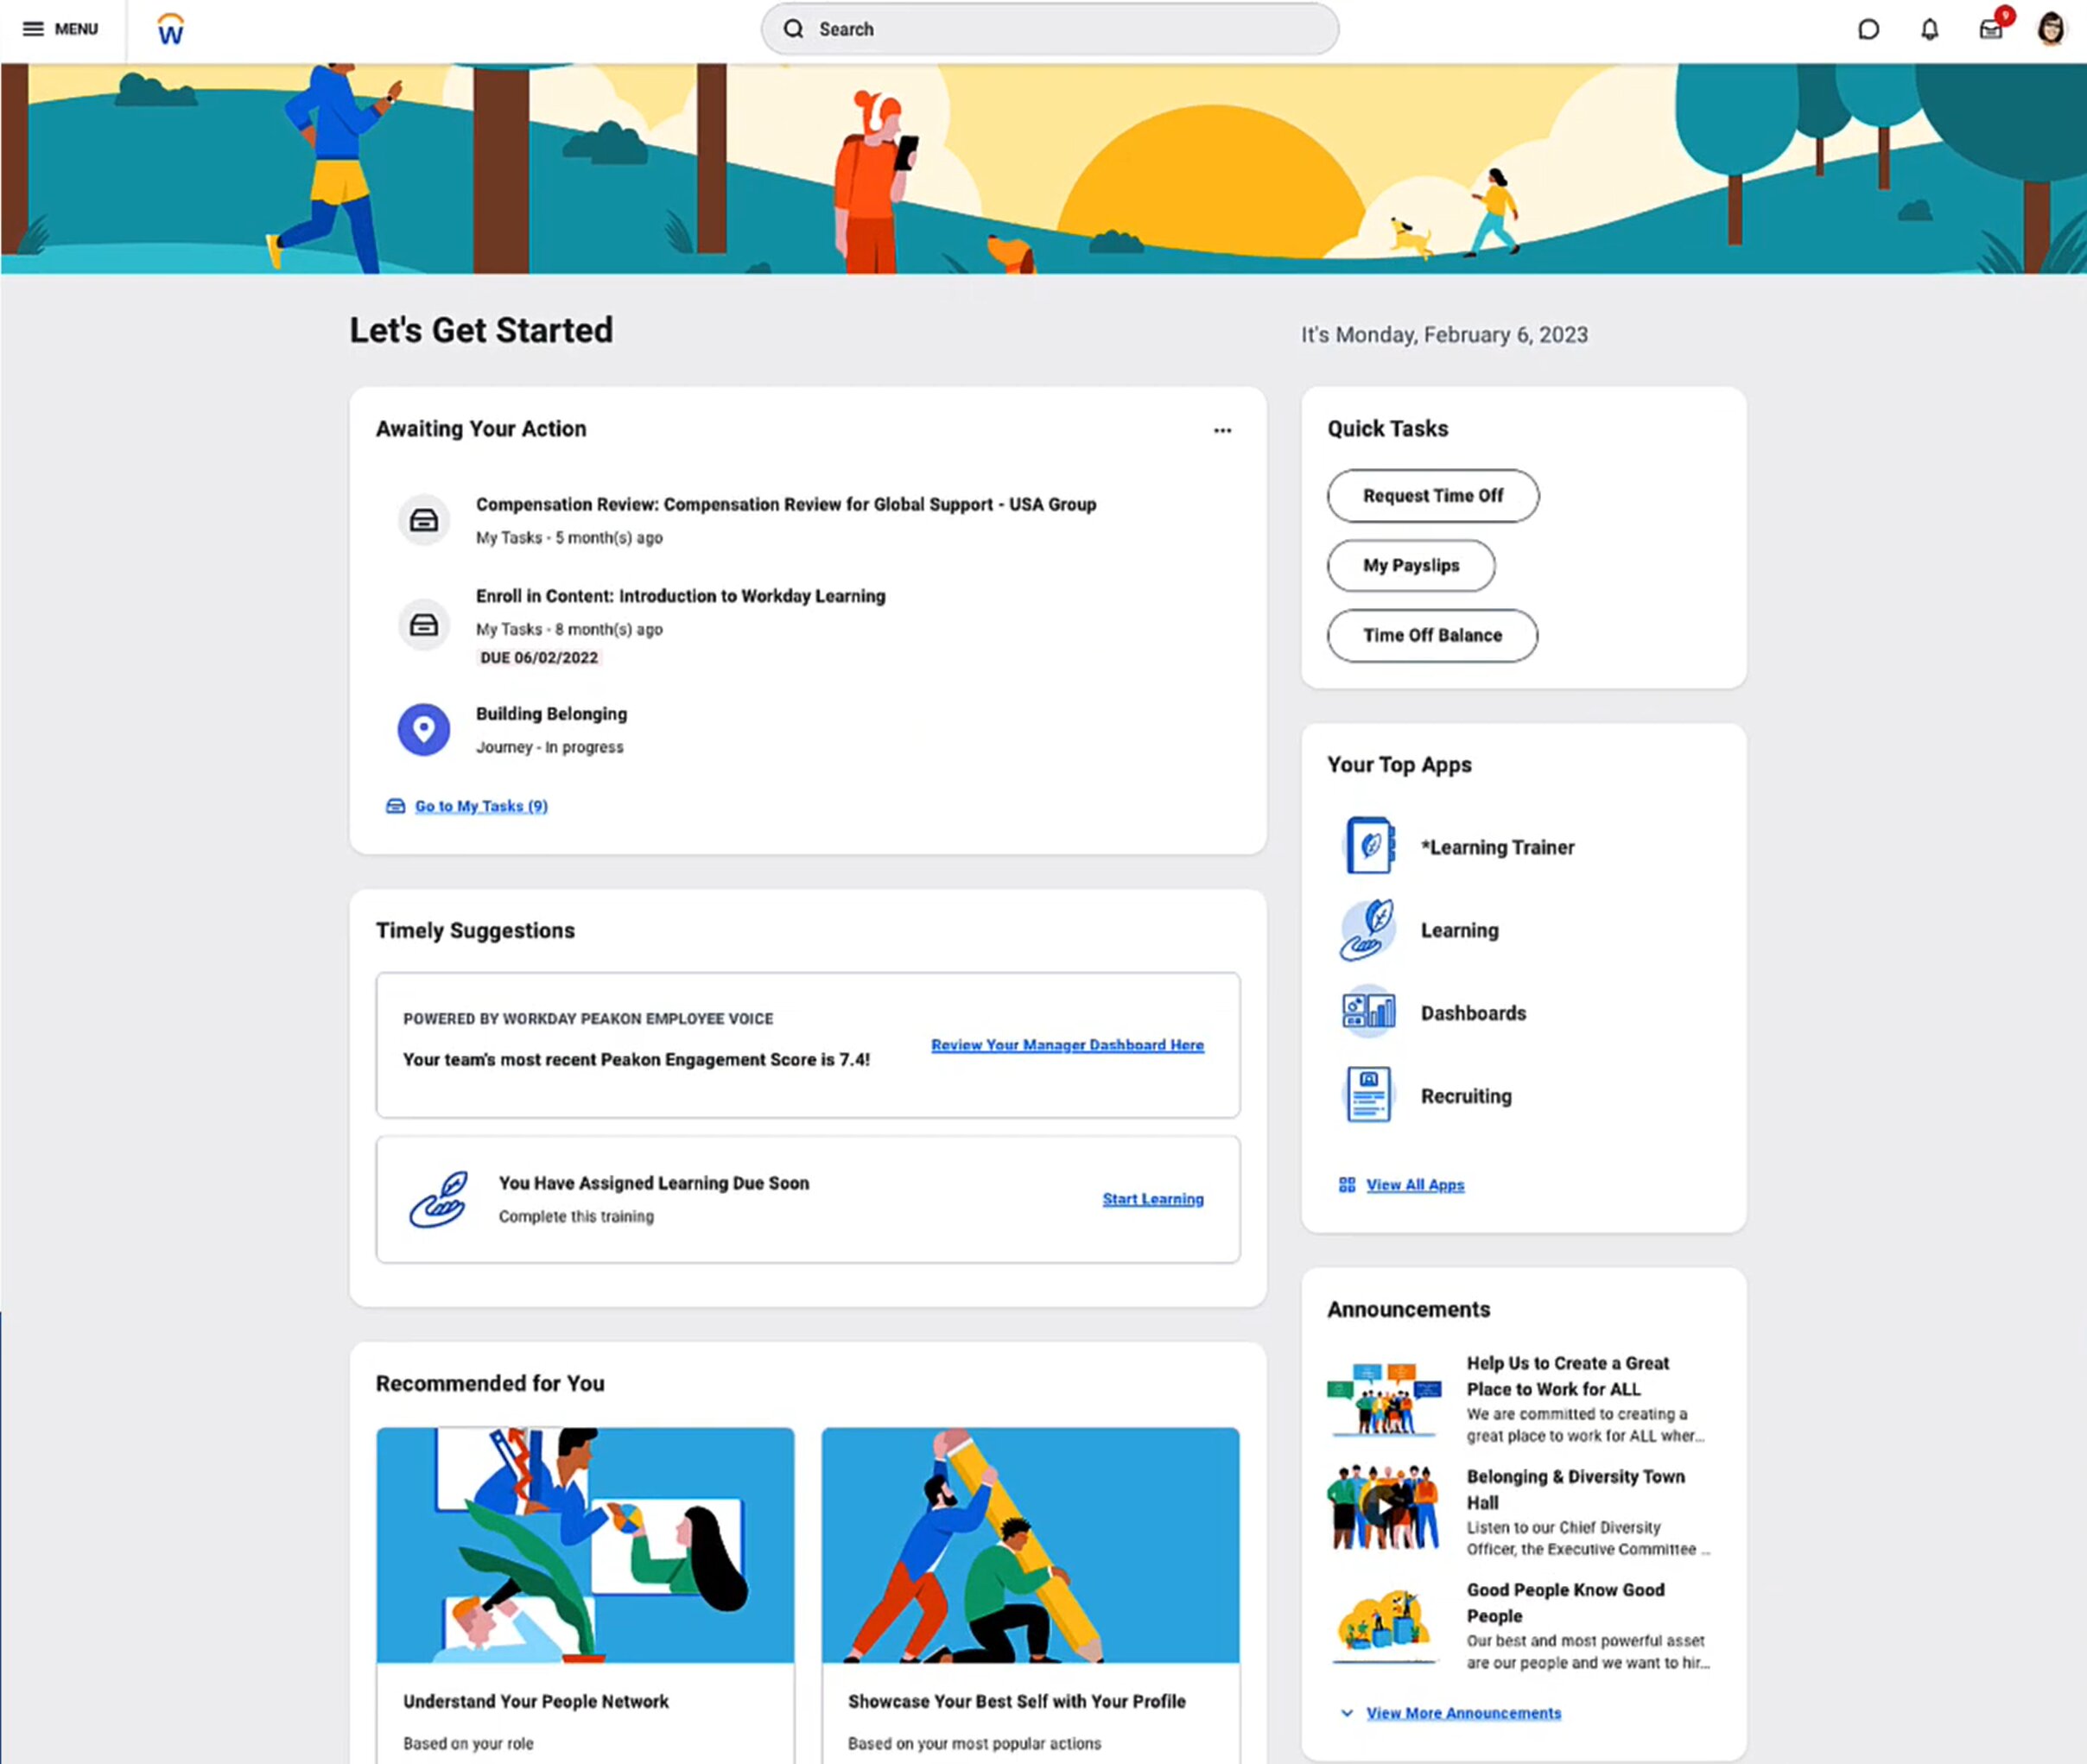Click the Workday logo home icon
The width and height of the screenshot is (2087, 1764).
171,30
